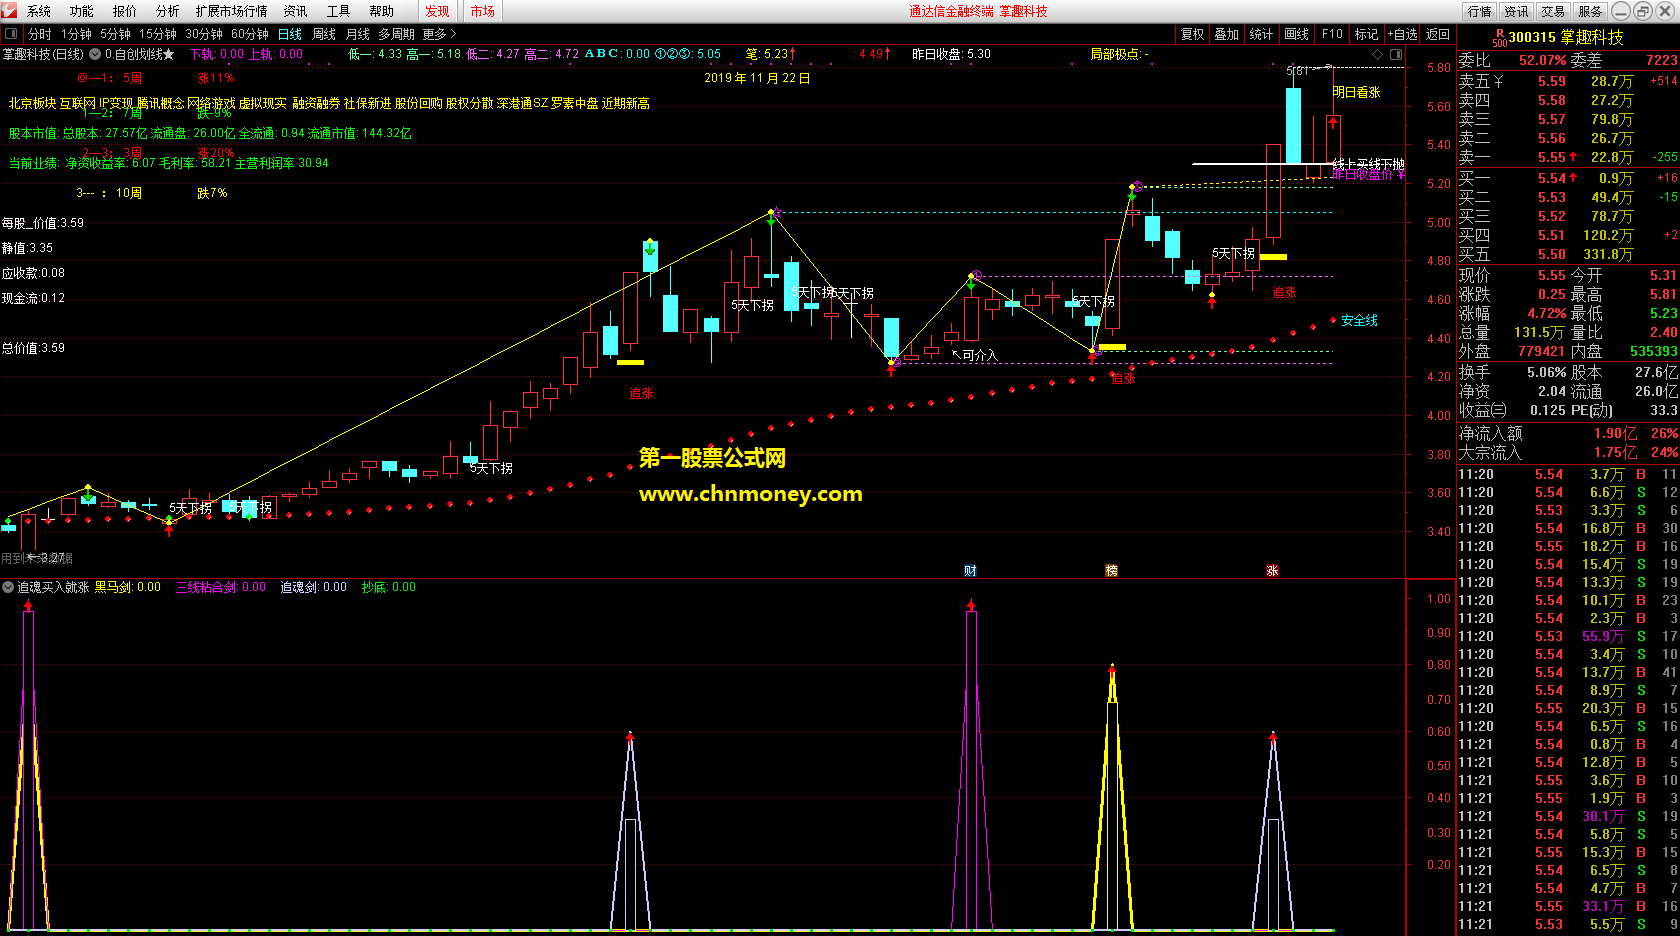1680x936 pixels.
Task: Click the 2019年11月22日 date label
Action: (x=757, y=77)
